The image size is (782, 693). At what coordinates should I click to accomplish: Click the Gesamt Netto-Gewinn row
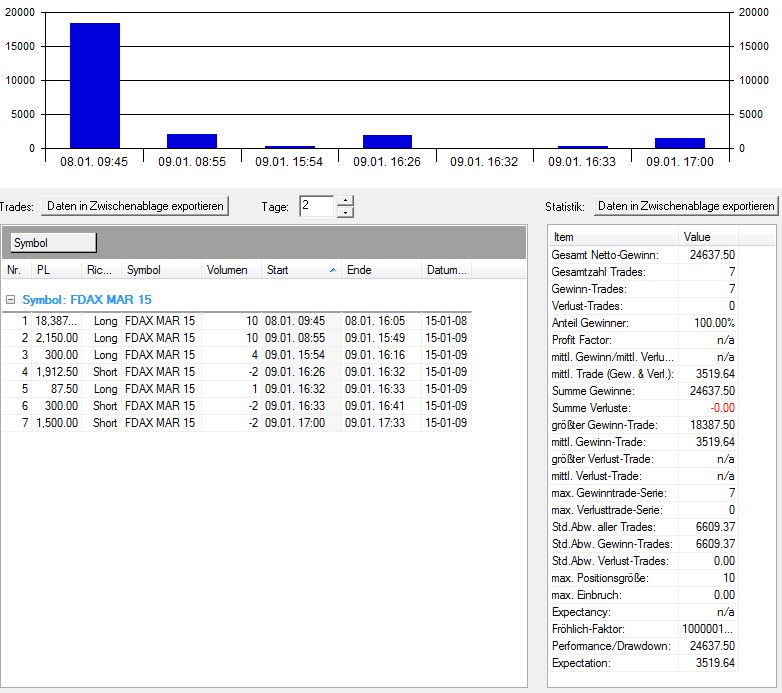pyautogui.click(x=643, y=255)
